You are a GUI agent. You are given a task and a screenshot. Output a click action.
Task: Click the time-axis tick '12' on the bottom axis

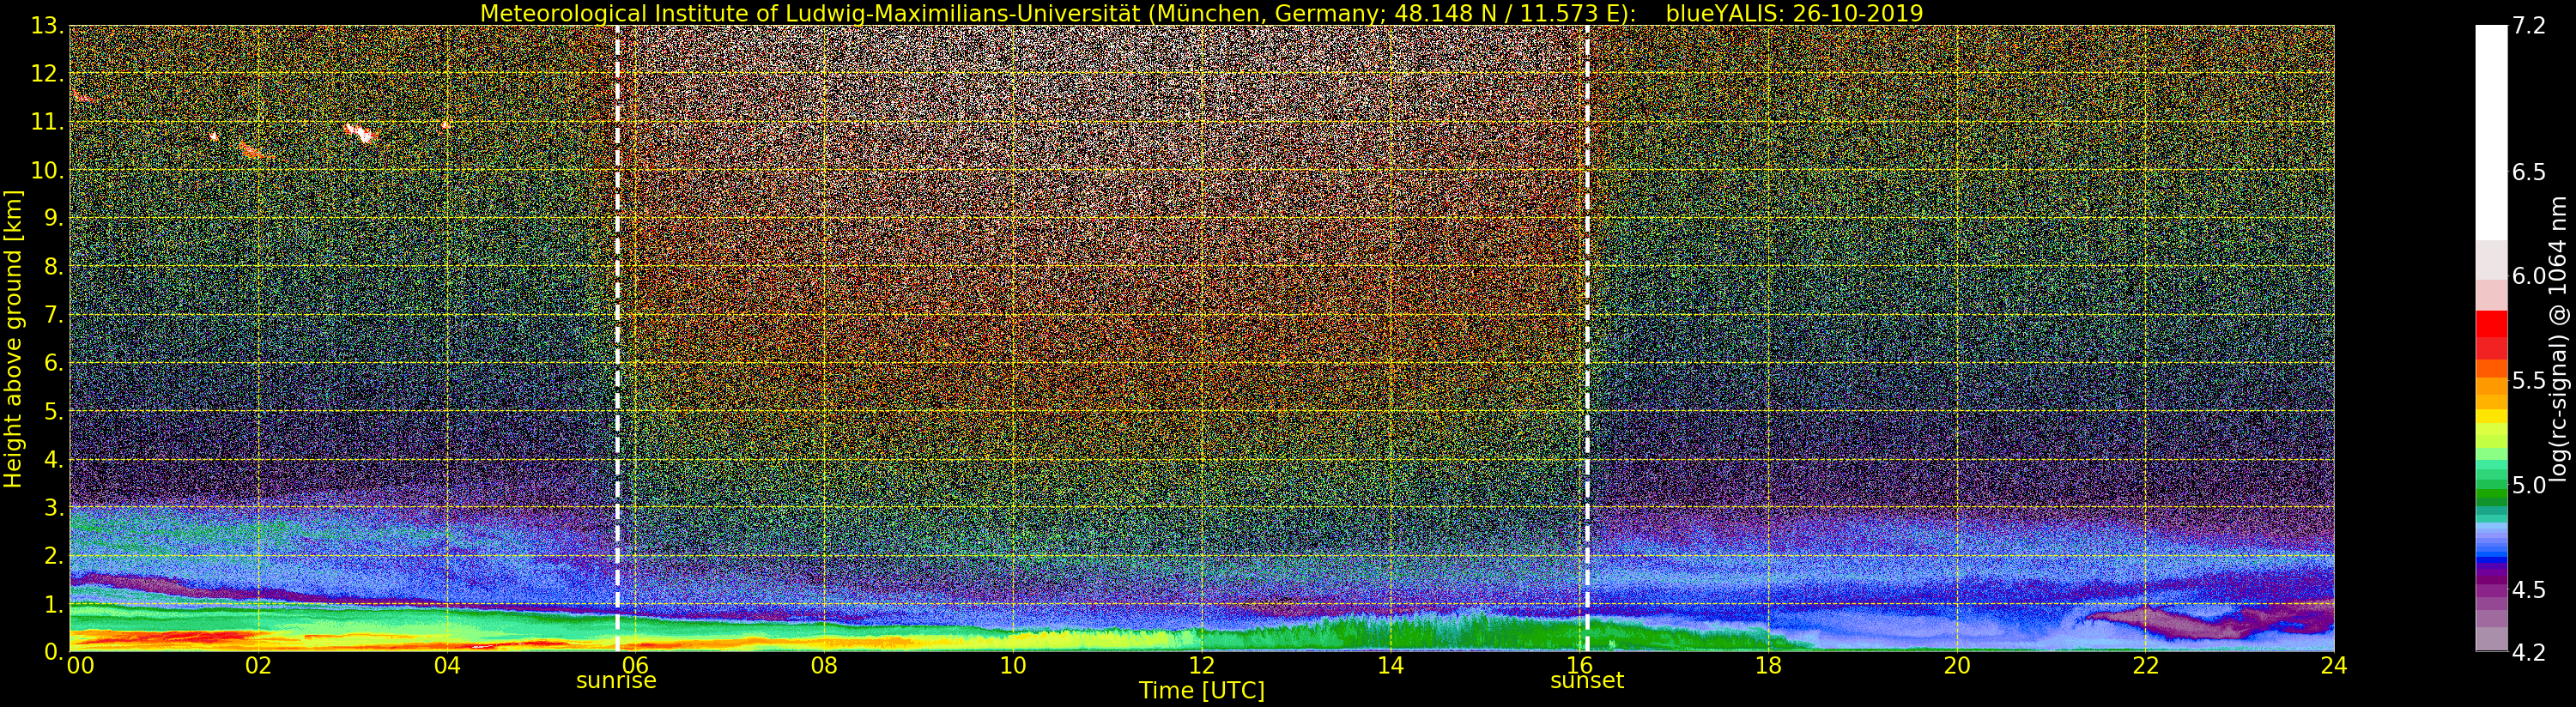pos(1201,666)
